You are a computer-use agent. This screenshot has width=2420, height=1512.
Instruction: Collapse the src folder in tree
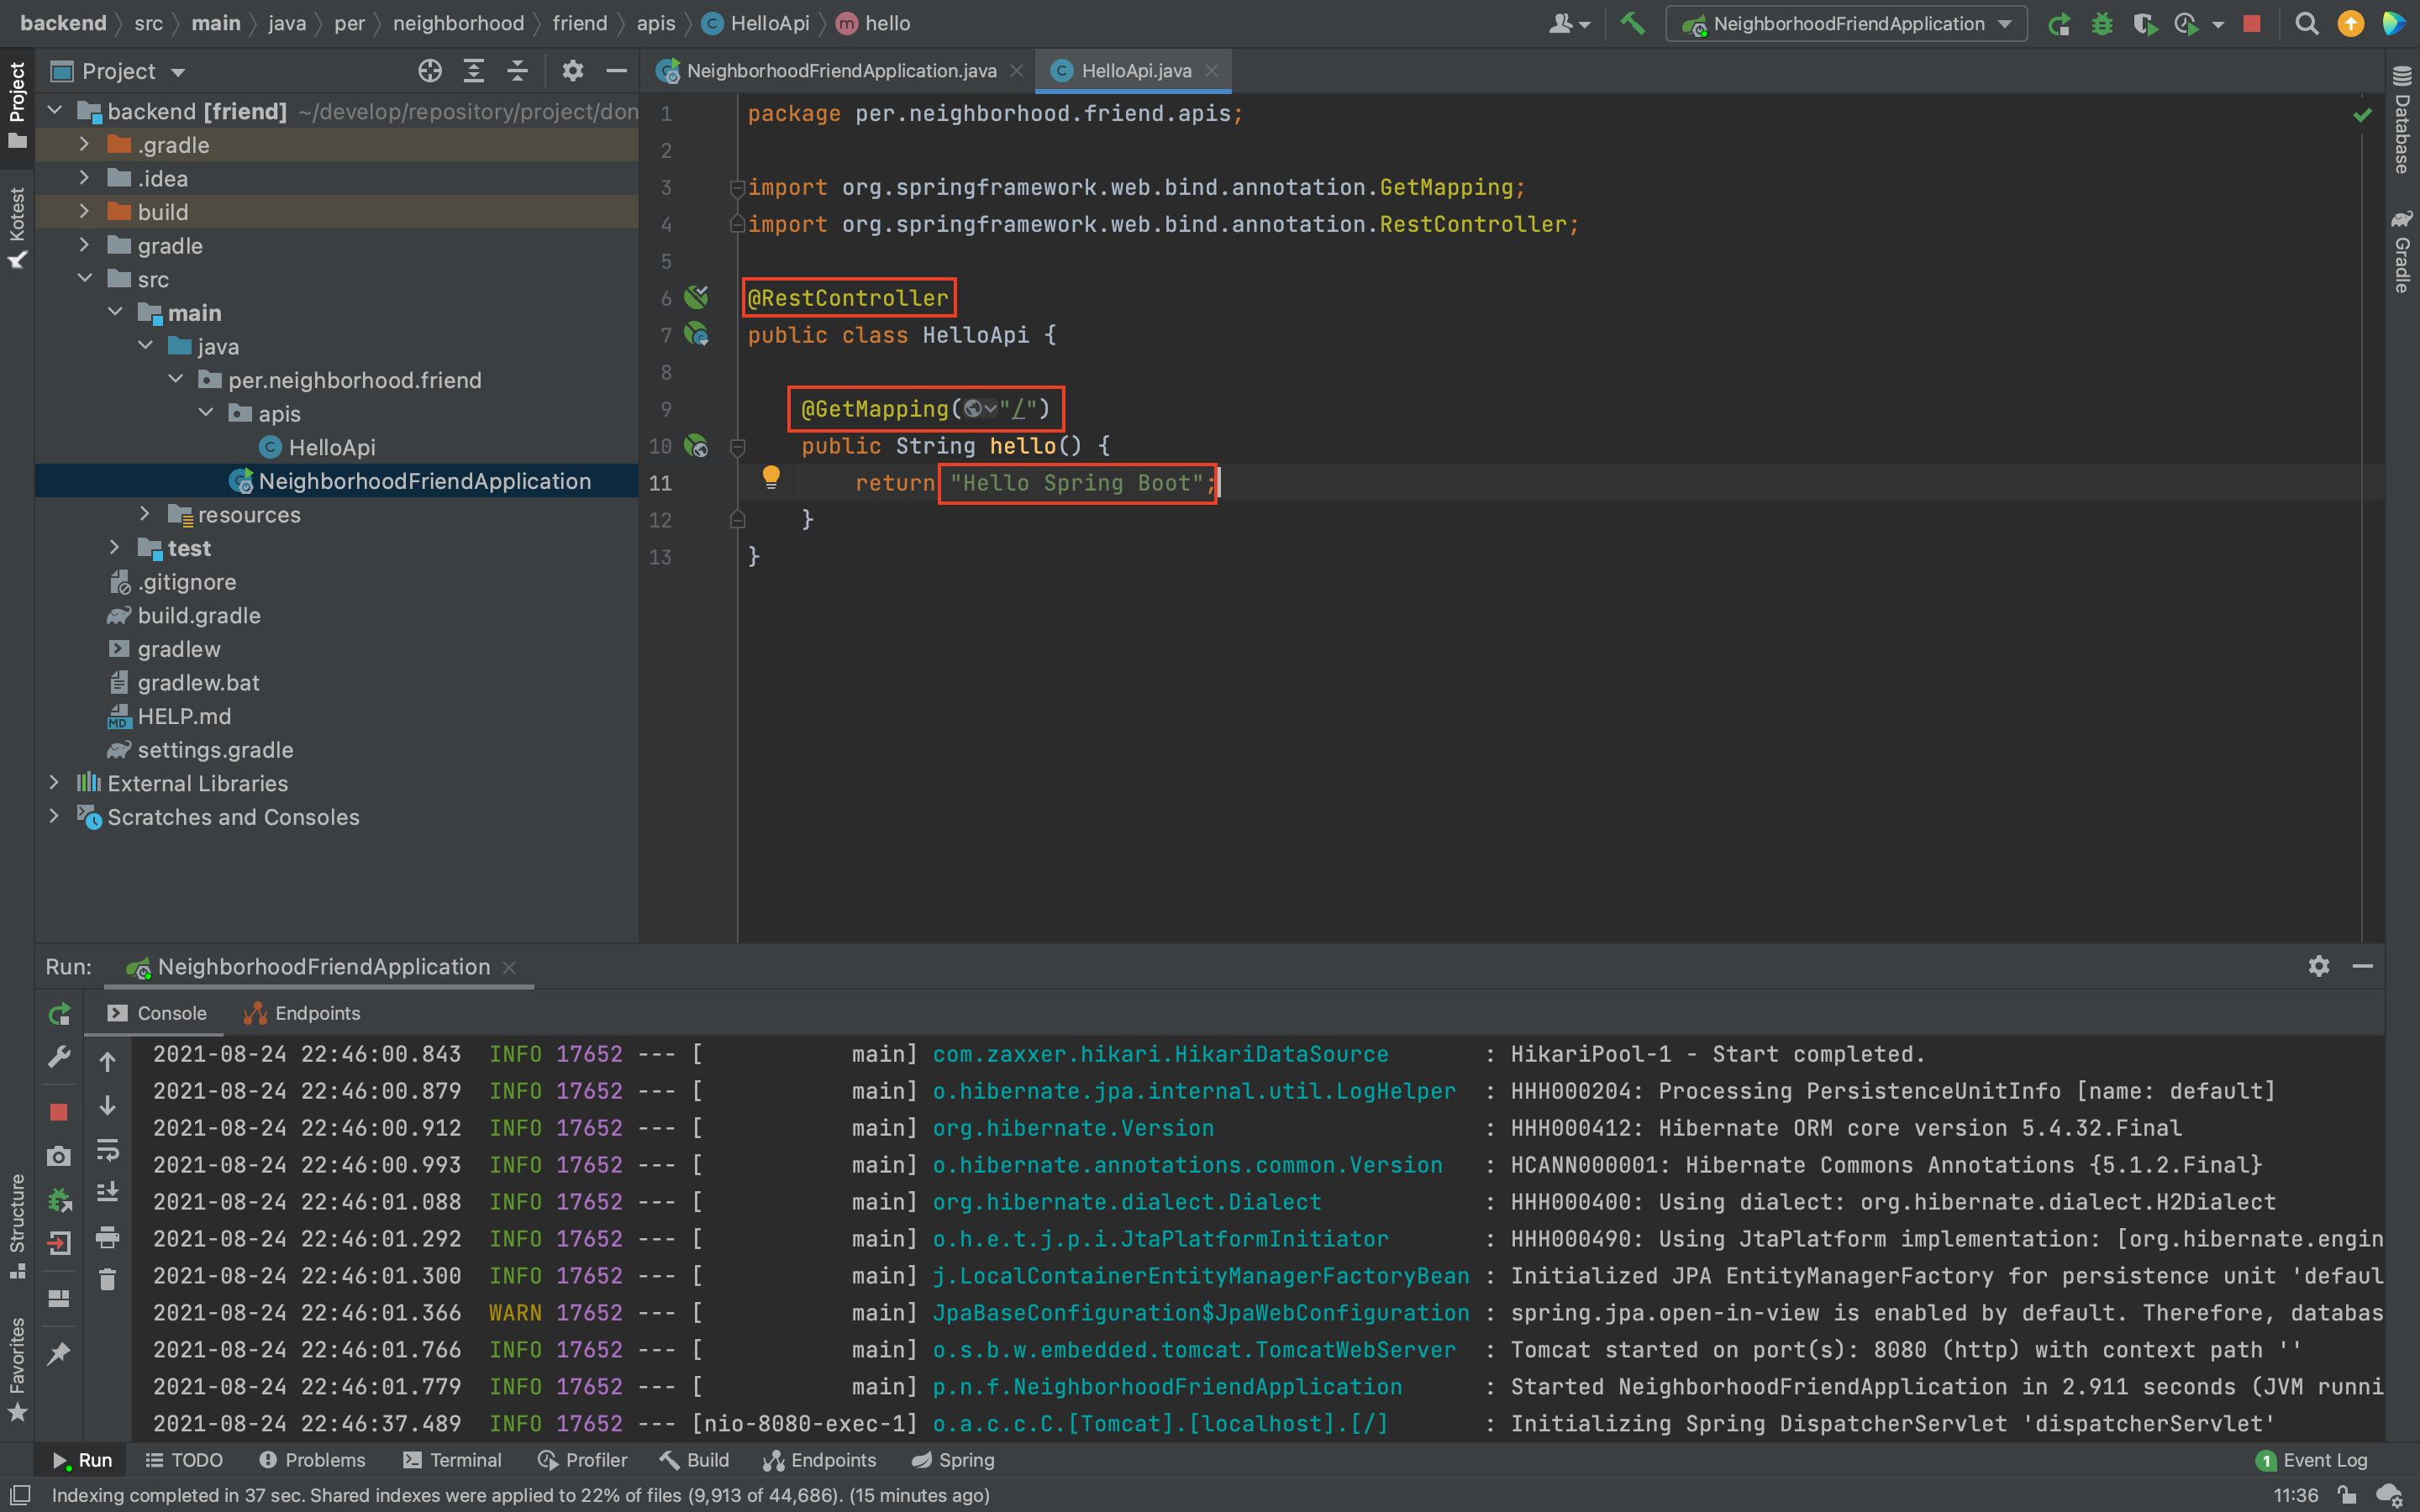tap(85, 279)
